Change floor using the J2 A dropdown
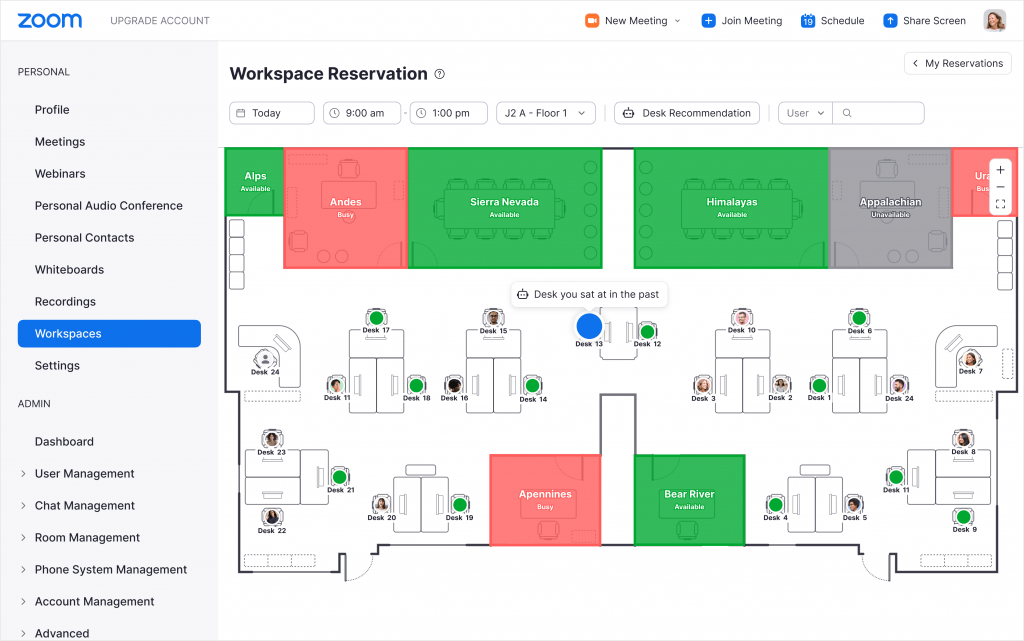This screenshot has width=1024, height=641. coord(545,113)
